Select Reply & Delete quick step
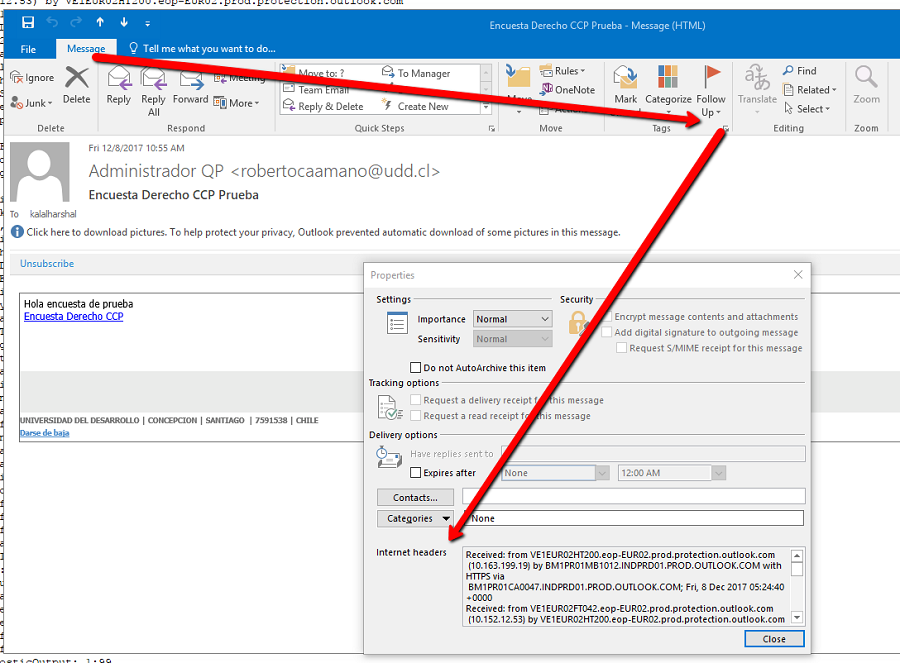Viewport: 900px width, 663px height. point(323,106)
